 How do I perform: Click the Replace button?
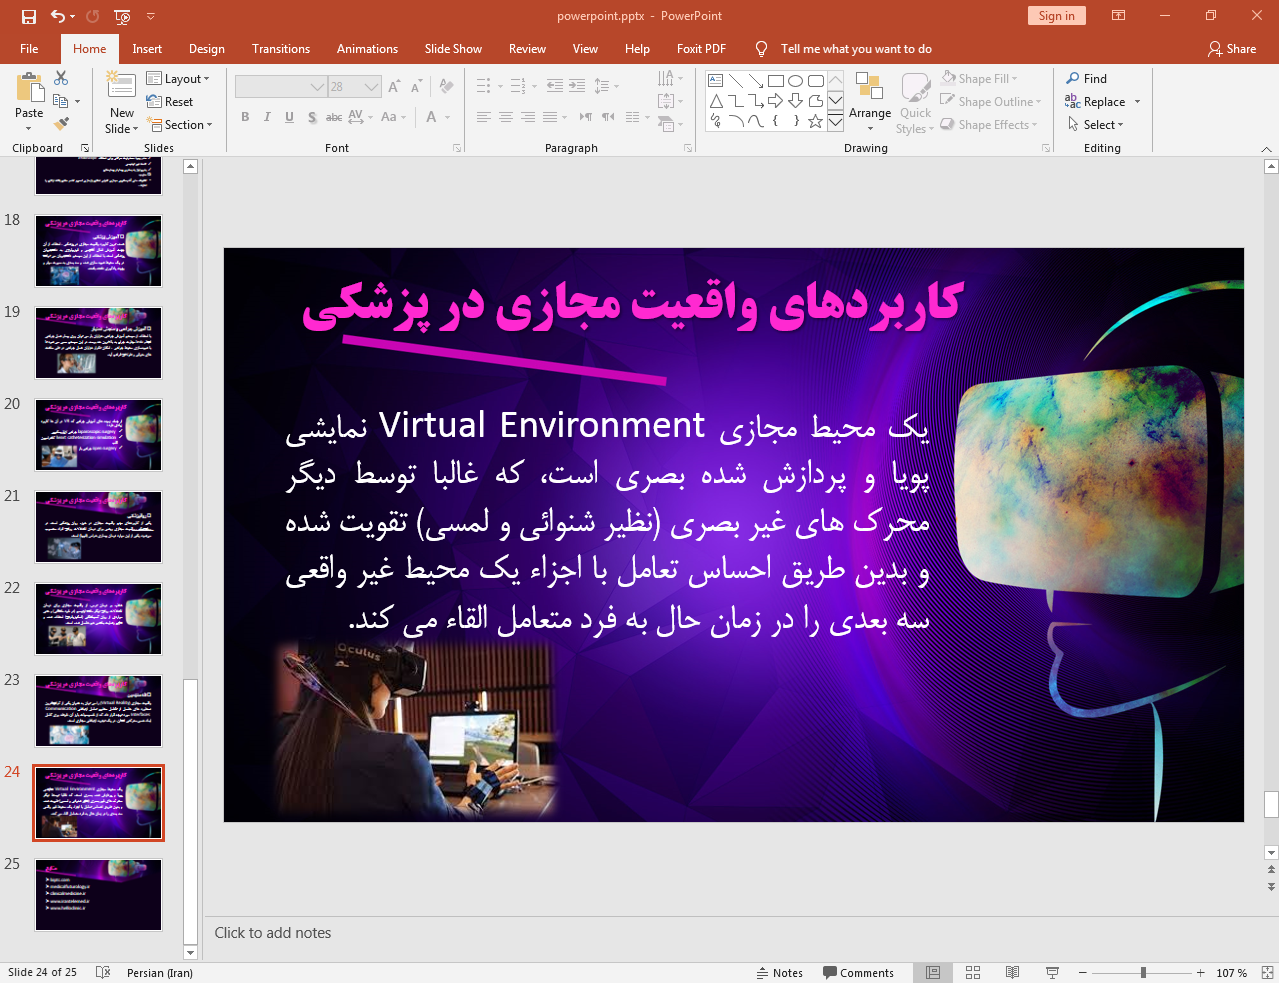tap(1095, 102)
